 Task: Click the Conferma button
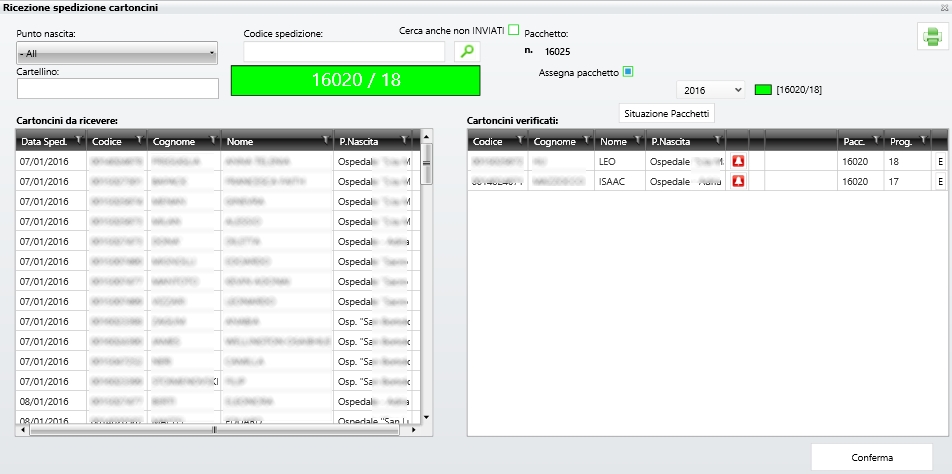[x=871, y=457]
